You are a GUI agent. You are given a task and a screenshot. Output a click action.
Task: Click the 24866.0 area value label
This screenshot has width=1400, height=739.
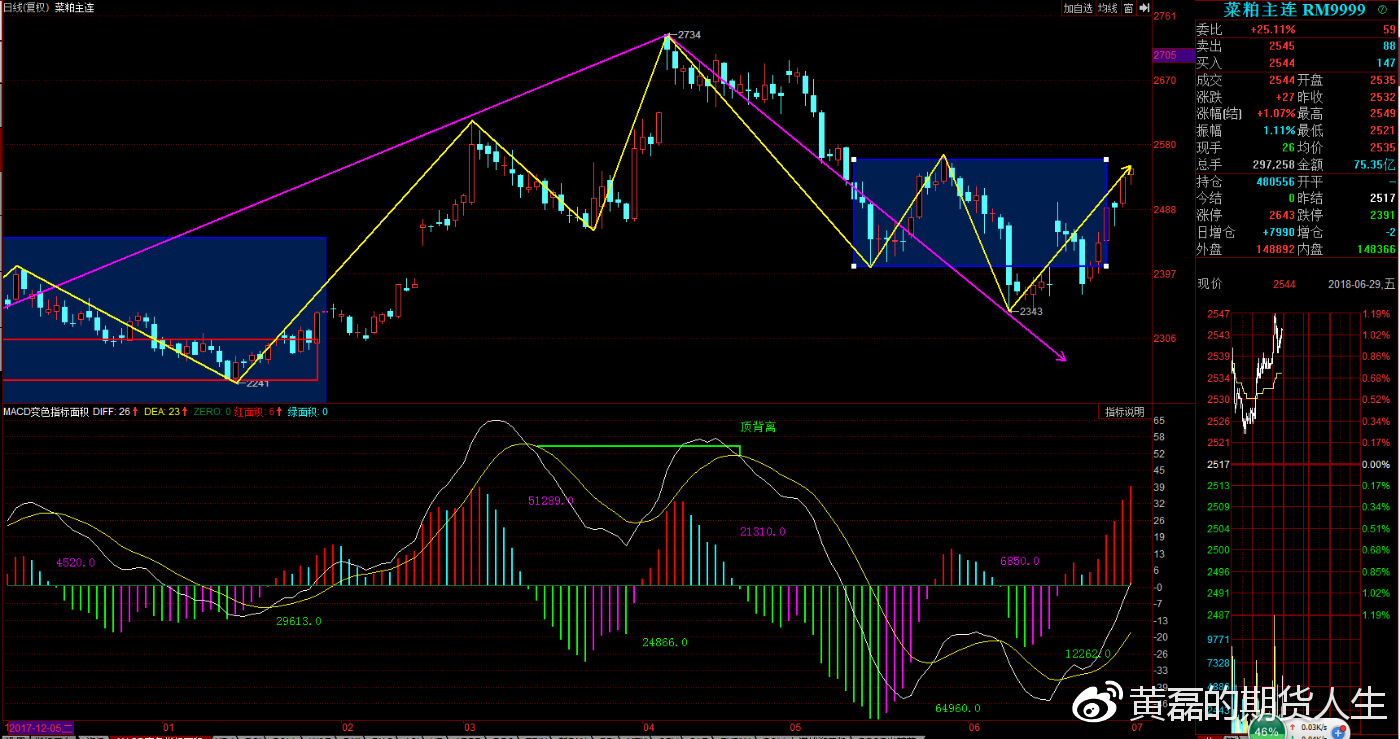pyautogui.click(x=665, y=642)
